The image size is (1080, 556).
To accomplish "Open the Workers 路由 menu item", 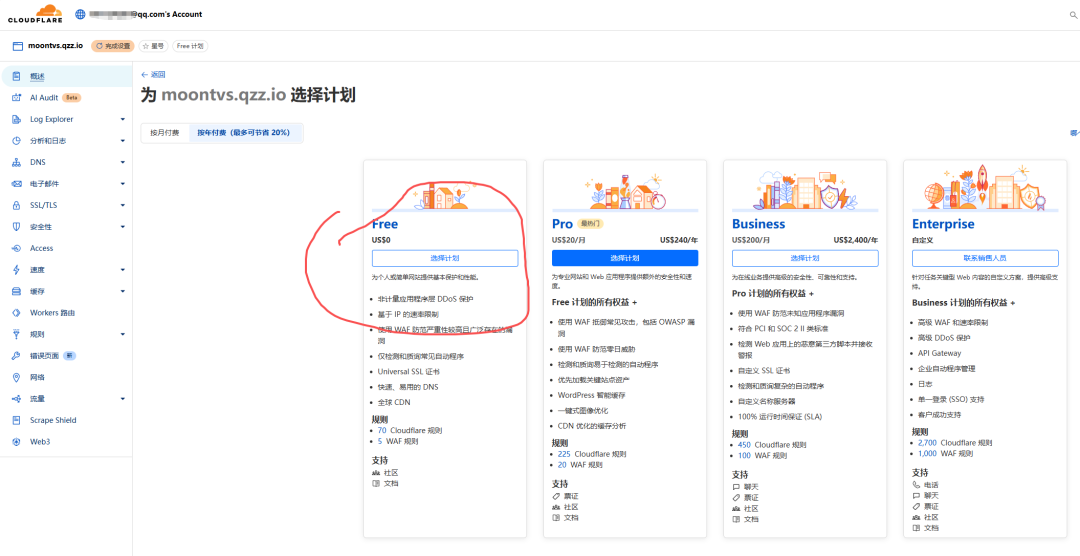I will (52, 313).
